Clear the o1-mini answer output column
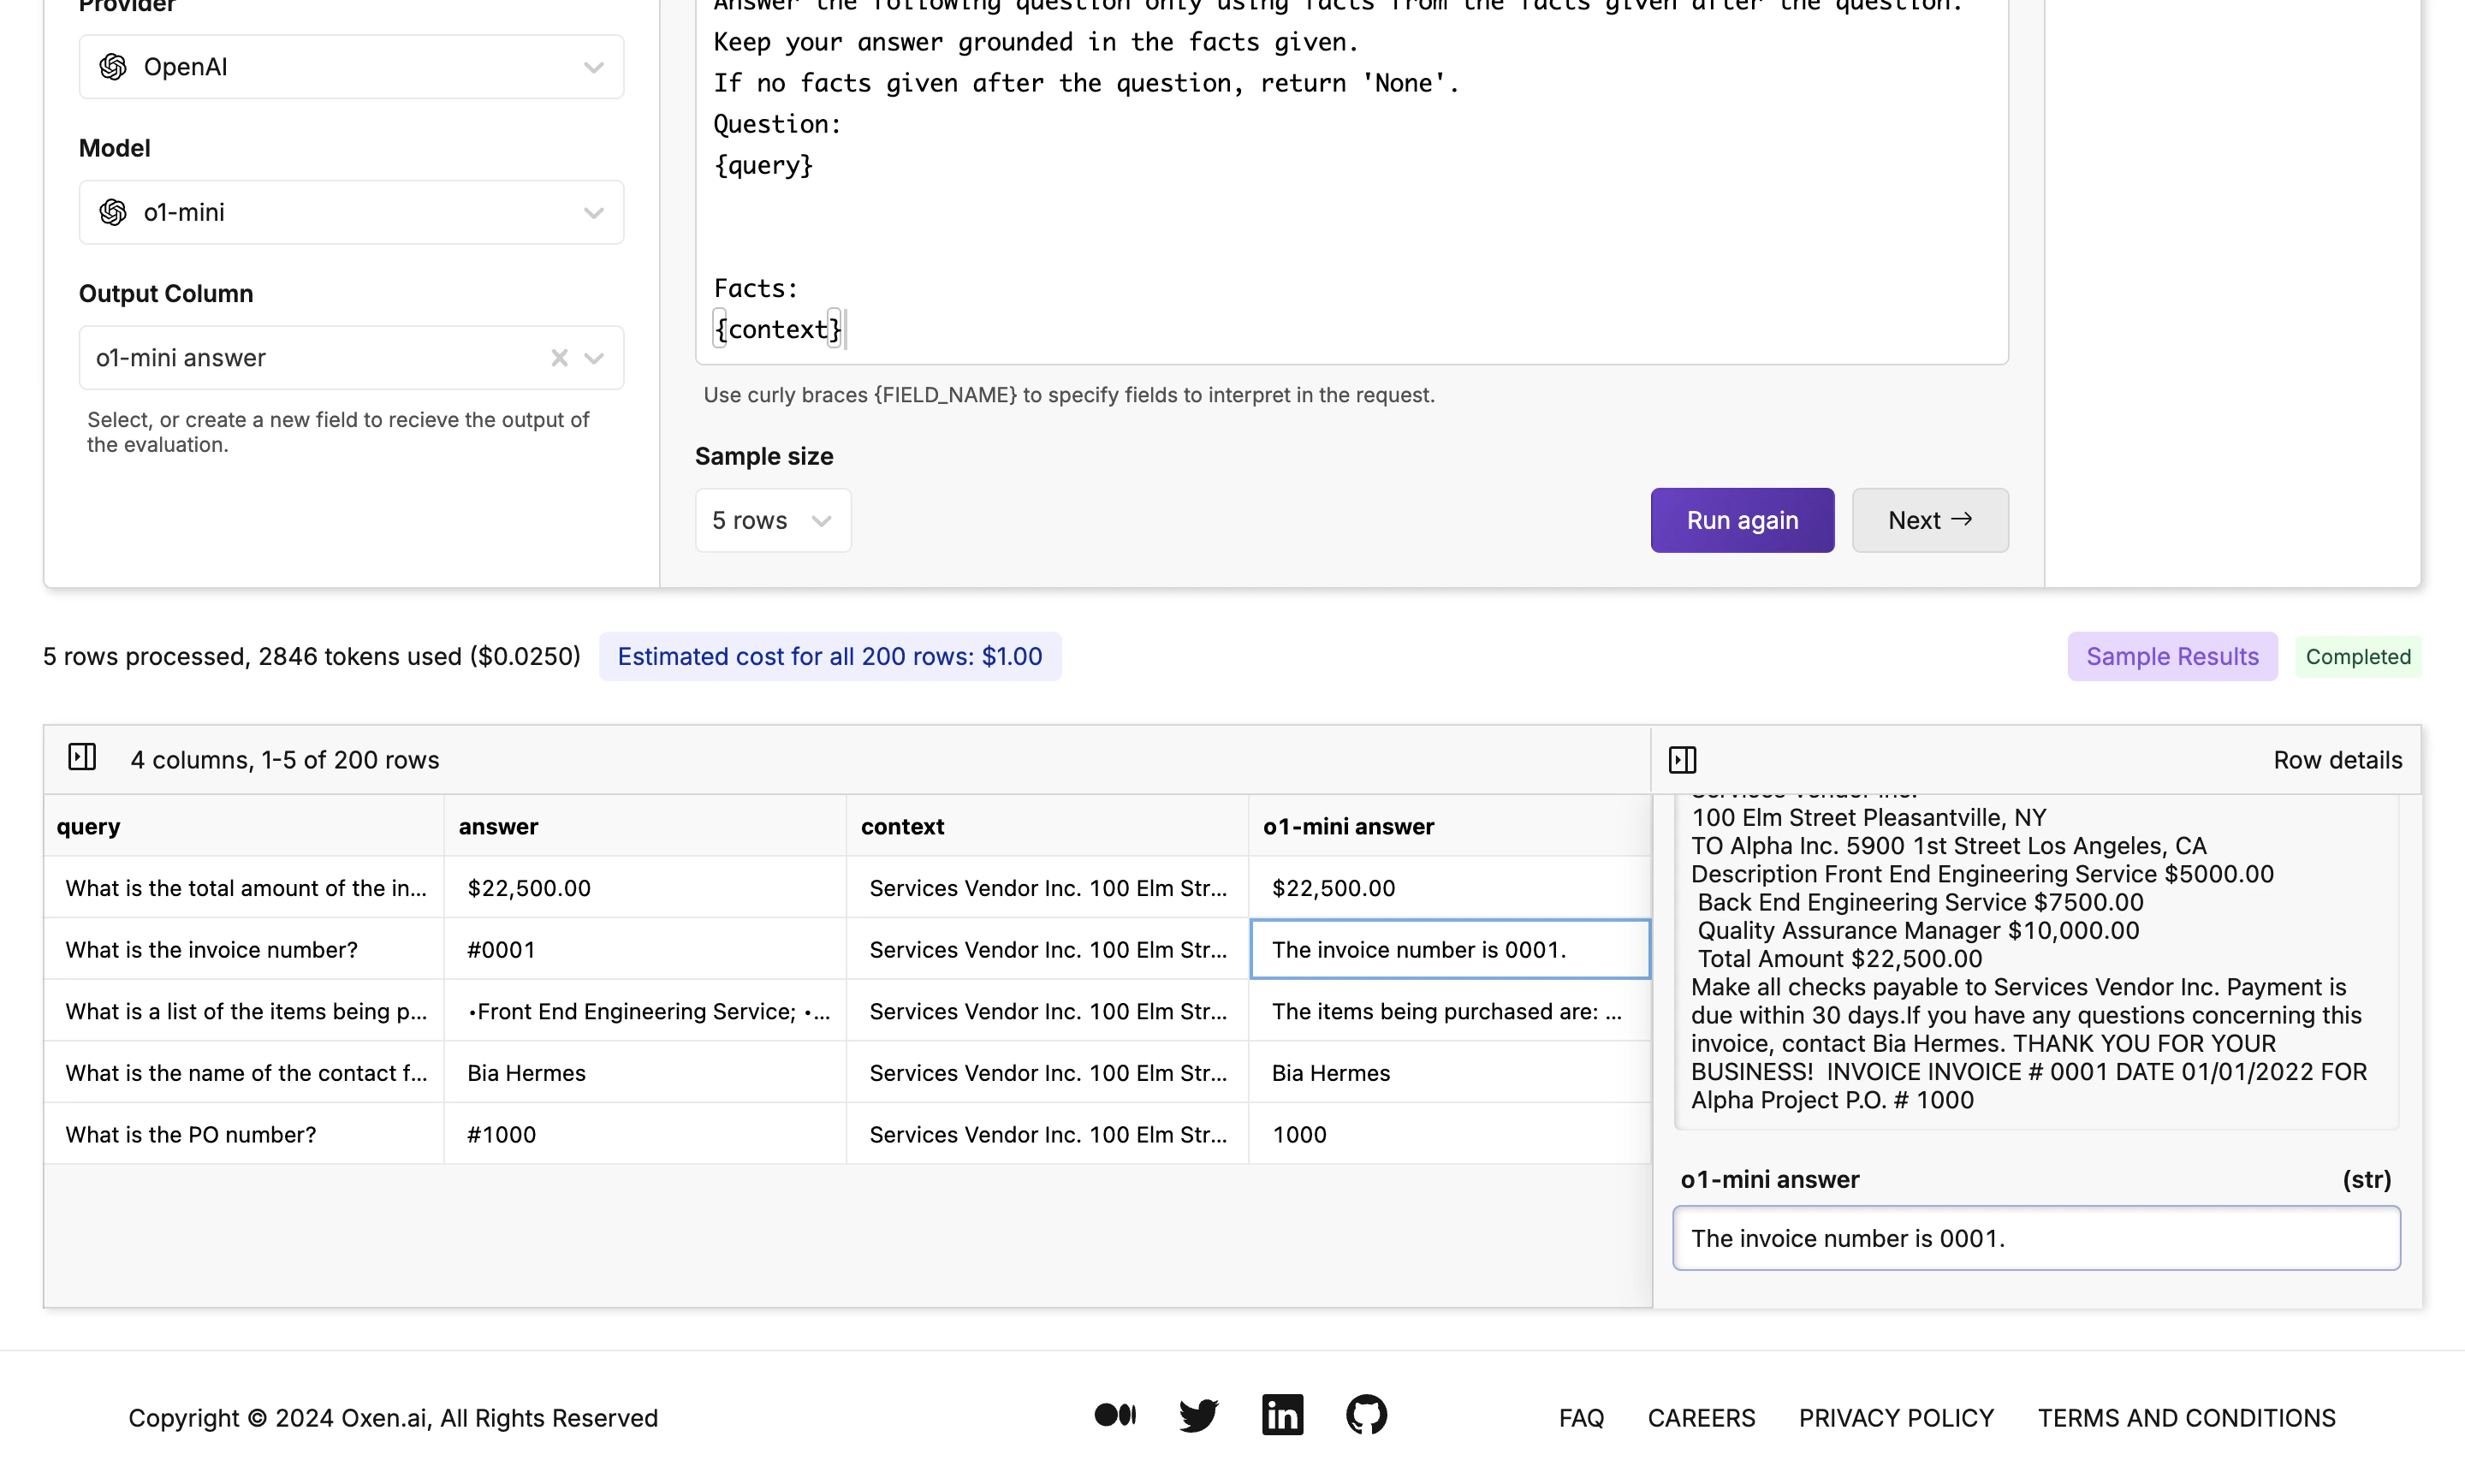The image size is (2465, 1484). [x=559, y=358]
